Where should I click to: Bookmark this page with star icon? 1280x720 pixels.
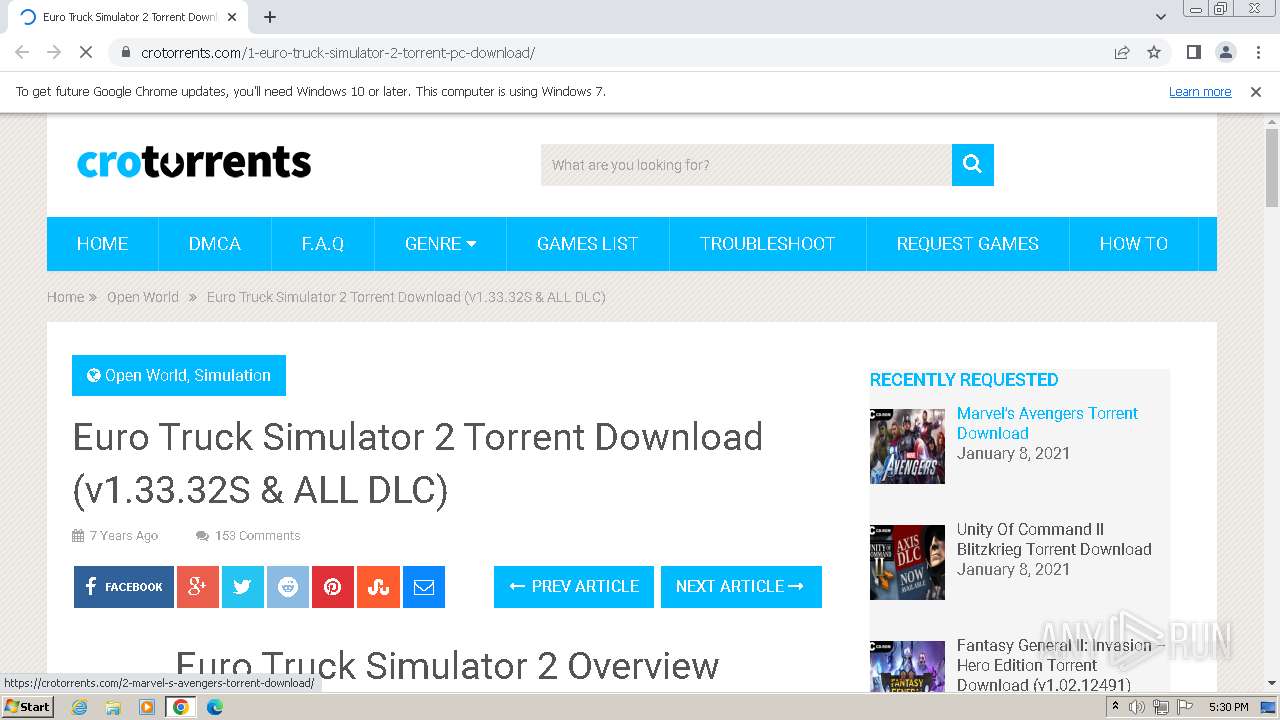(1154, 52)
